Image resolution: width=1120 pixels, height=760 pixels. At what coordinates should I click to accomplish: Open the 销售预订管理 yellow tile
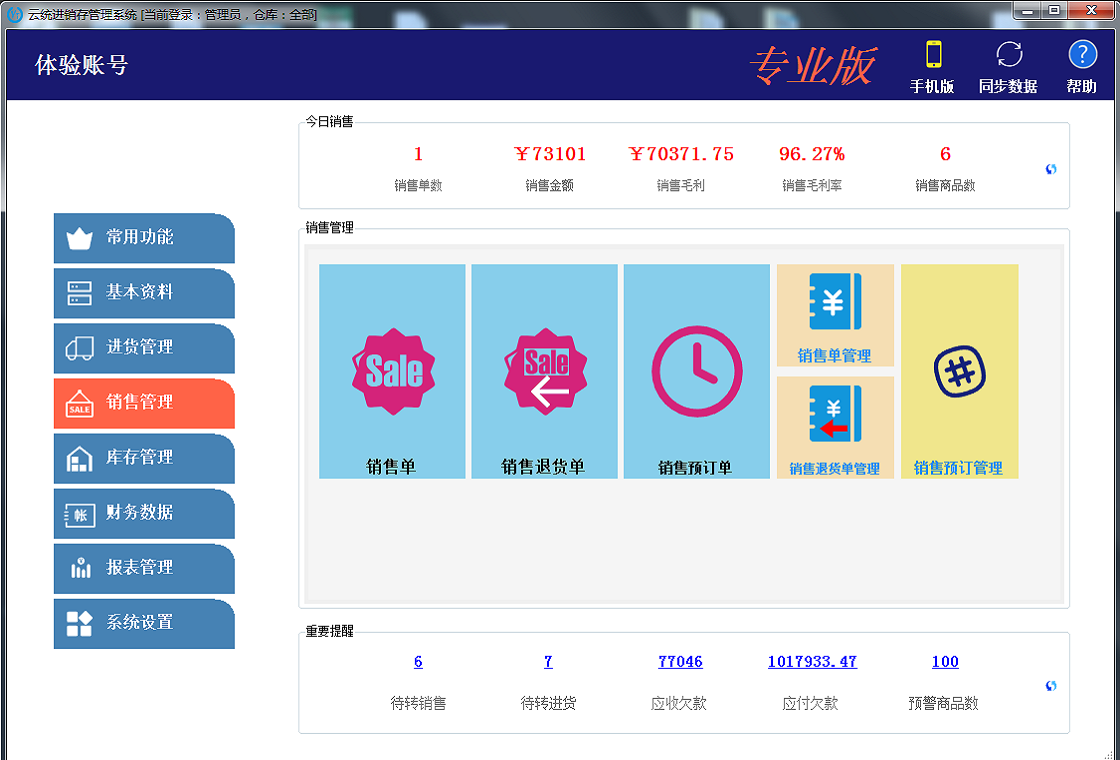pos(959,371)
